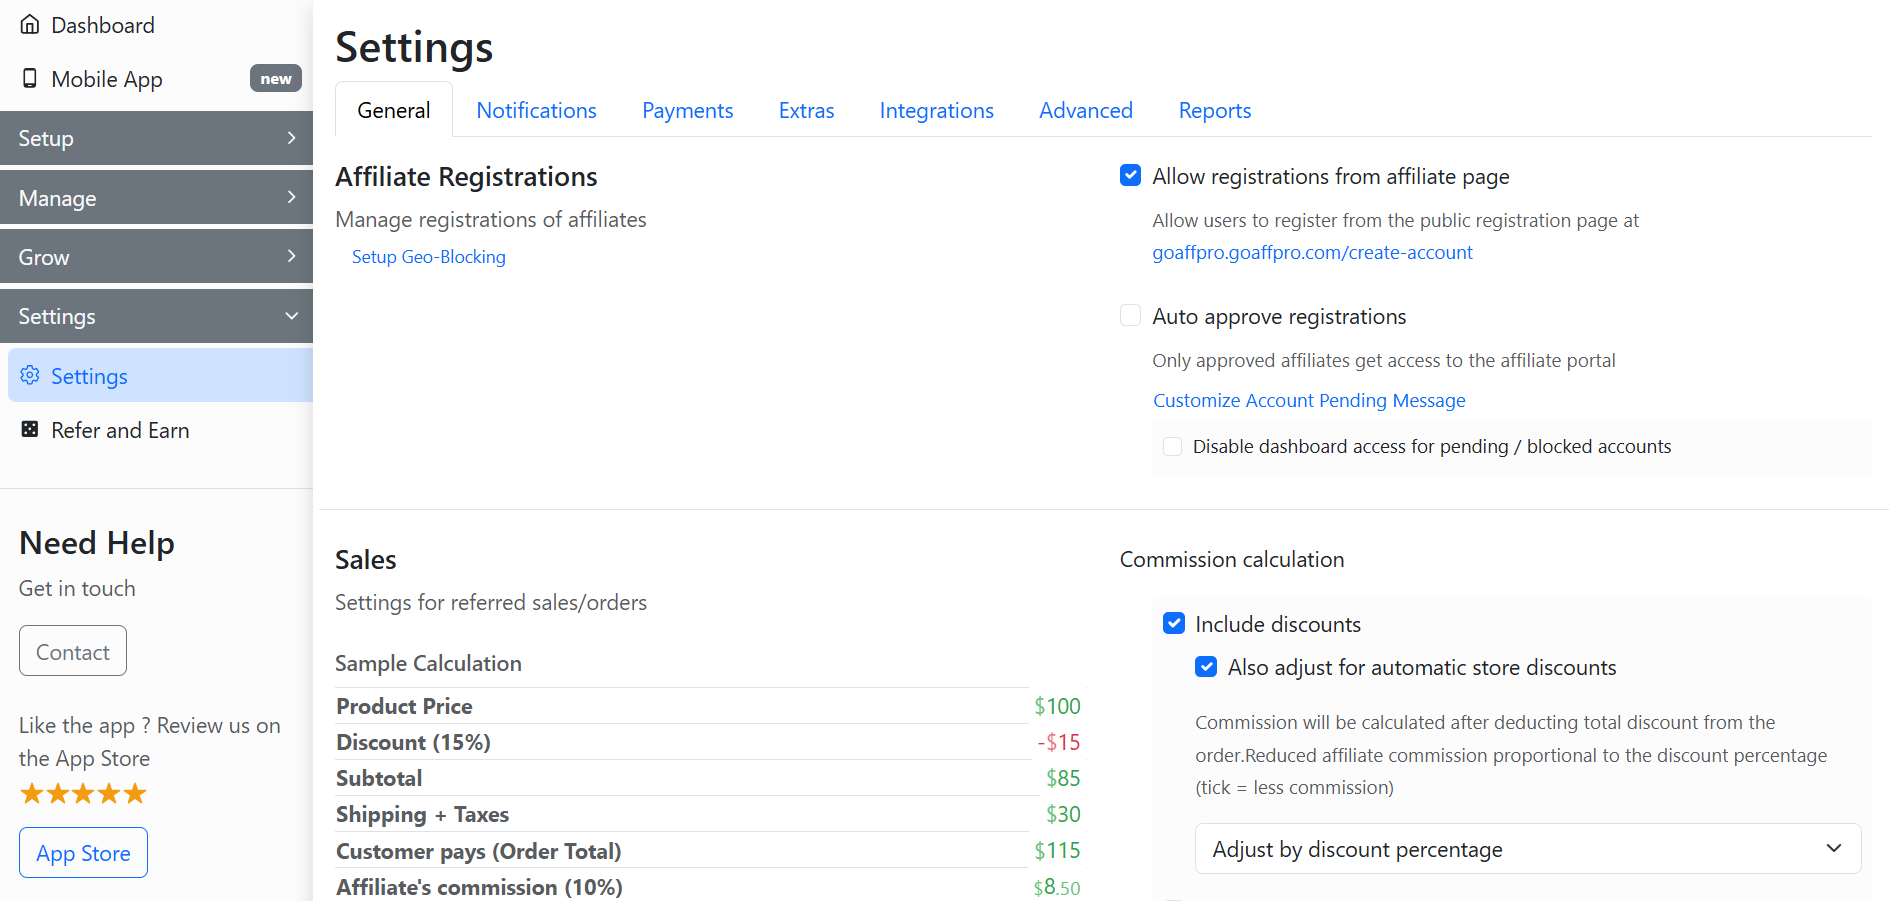Check Disable dashboard access for pending accounts
The height and width of the screenshot is (901, 1890).
1172,446
